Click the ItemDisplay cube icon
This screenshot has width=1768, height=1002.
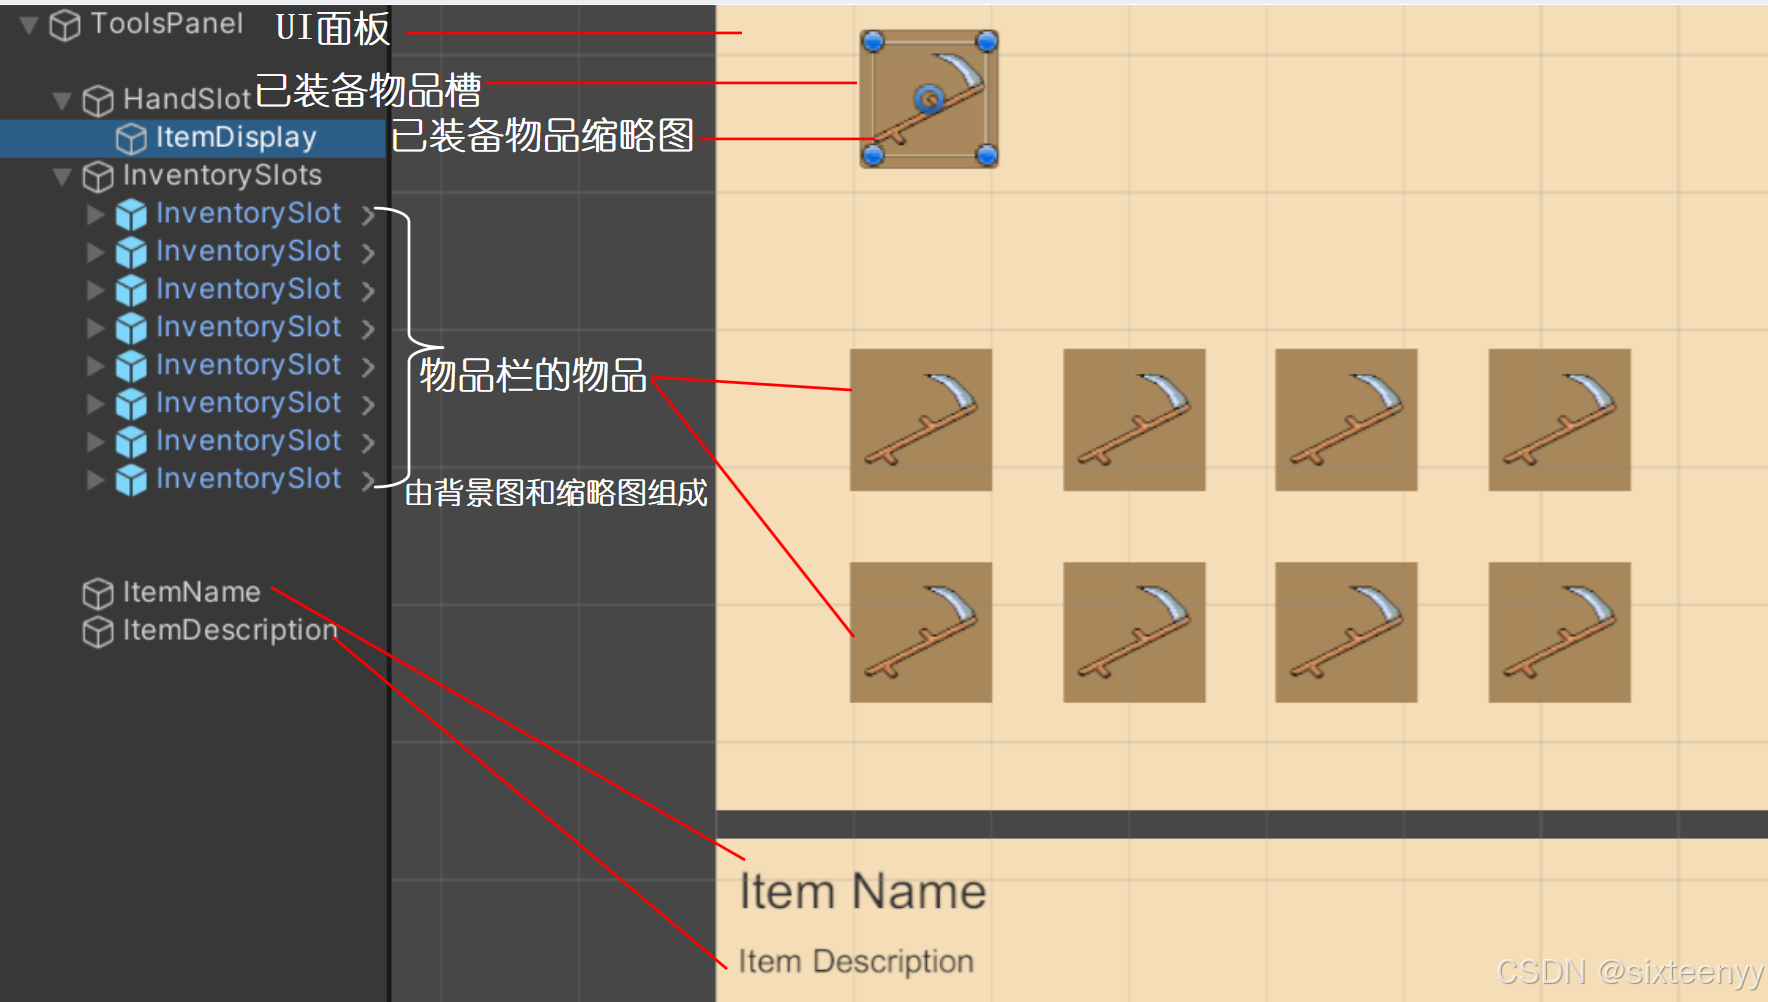131,138
